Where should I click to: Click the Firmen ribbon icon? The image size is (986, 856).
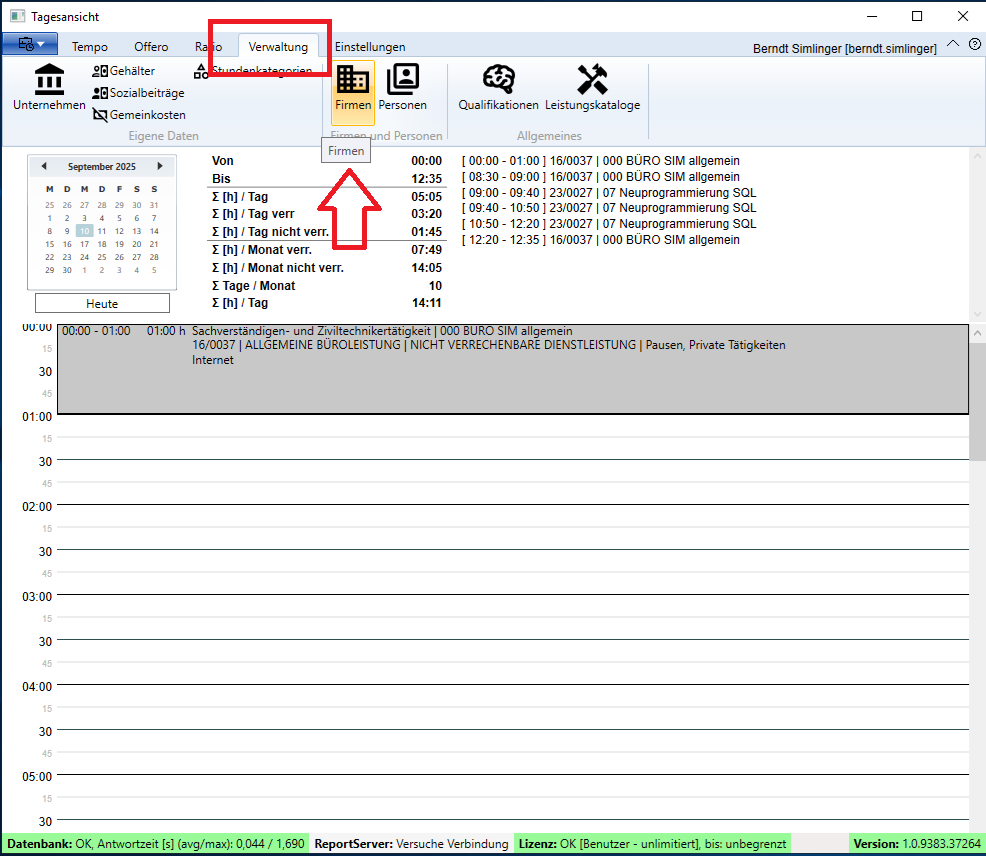pos(353,88)
